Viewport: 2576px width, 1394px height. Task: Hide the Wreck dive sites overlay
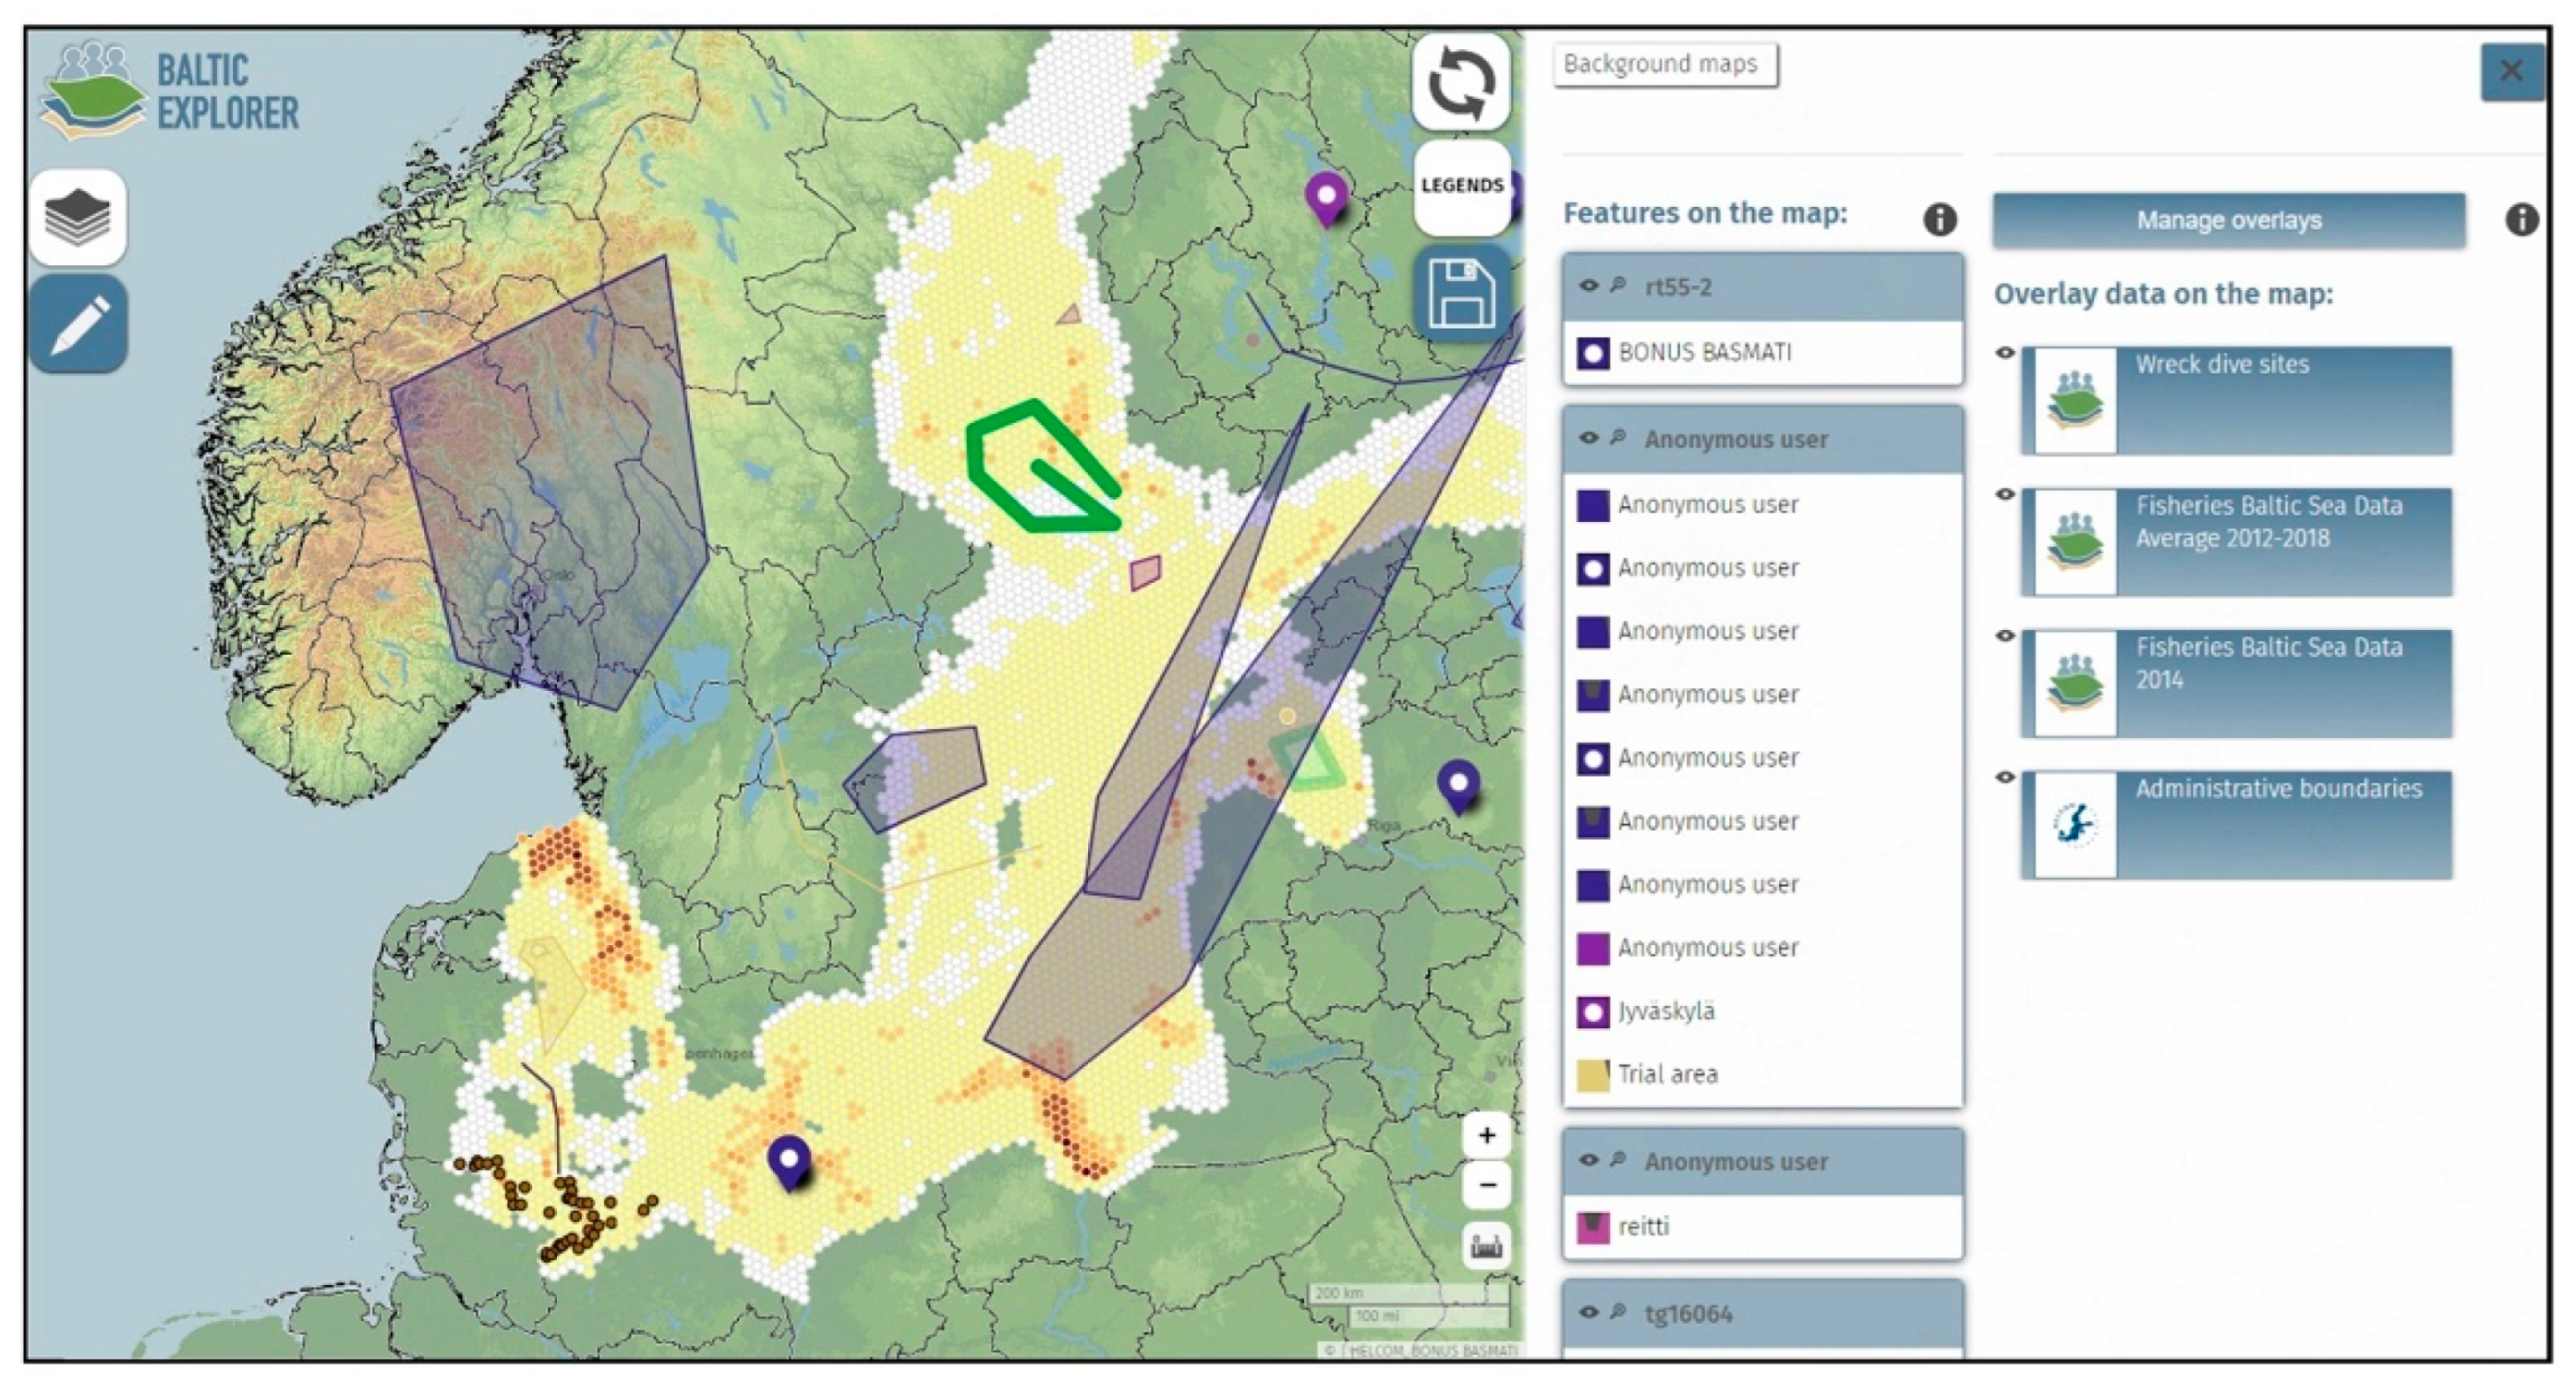tap(2004, 353)
